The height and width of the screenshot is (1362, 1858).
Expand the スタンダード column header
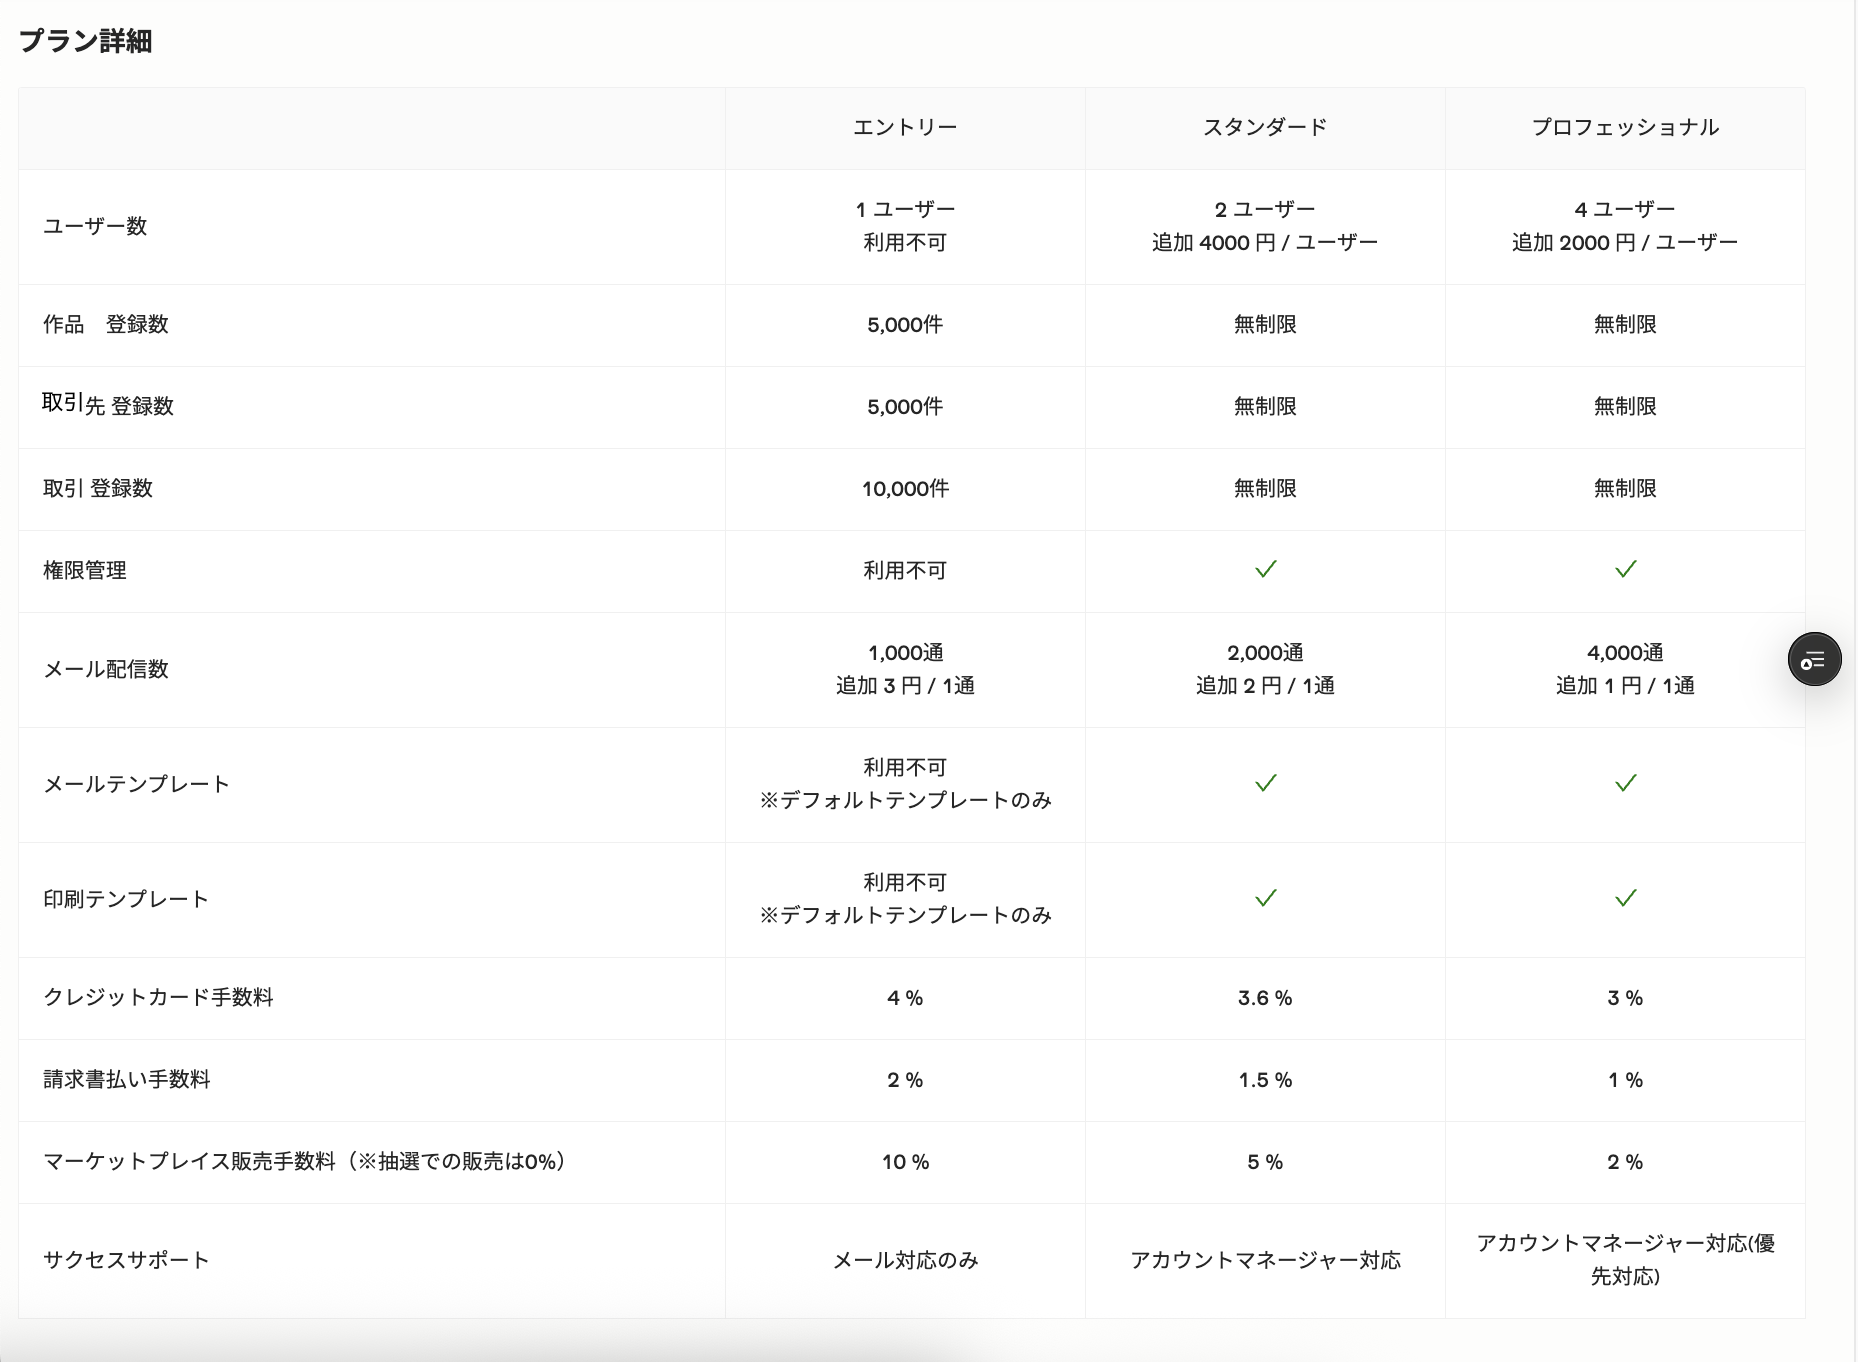point(1264,127)
